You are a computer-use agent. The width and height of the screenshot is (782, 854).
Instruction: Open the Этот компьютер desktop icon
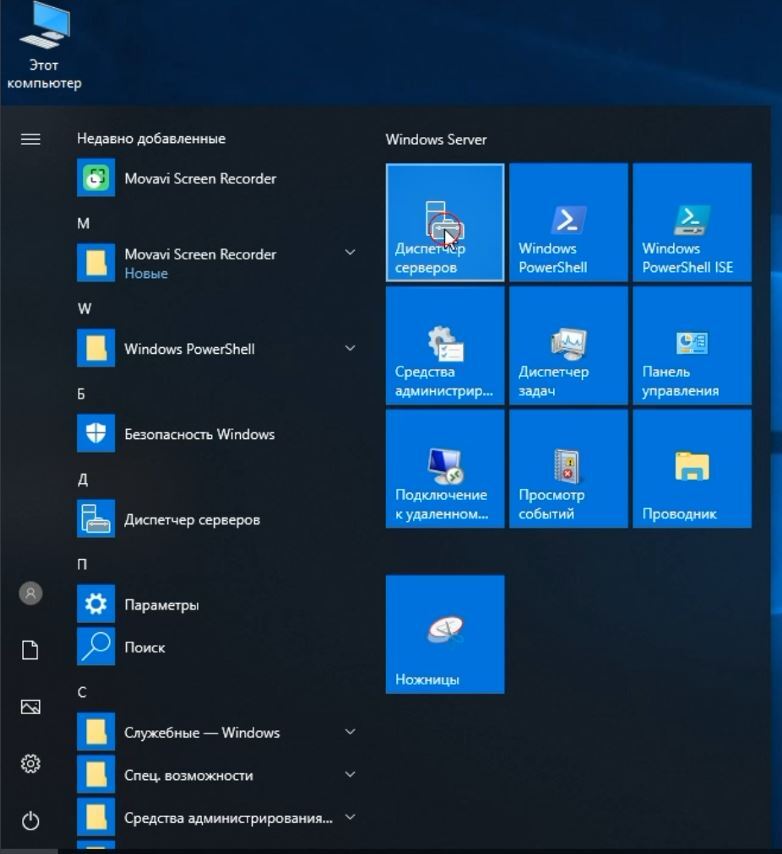(x=44, y=46)
